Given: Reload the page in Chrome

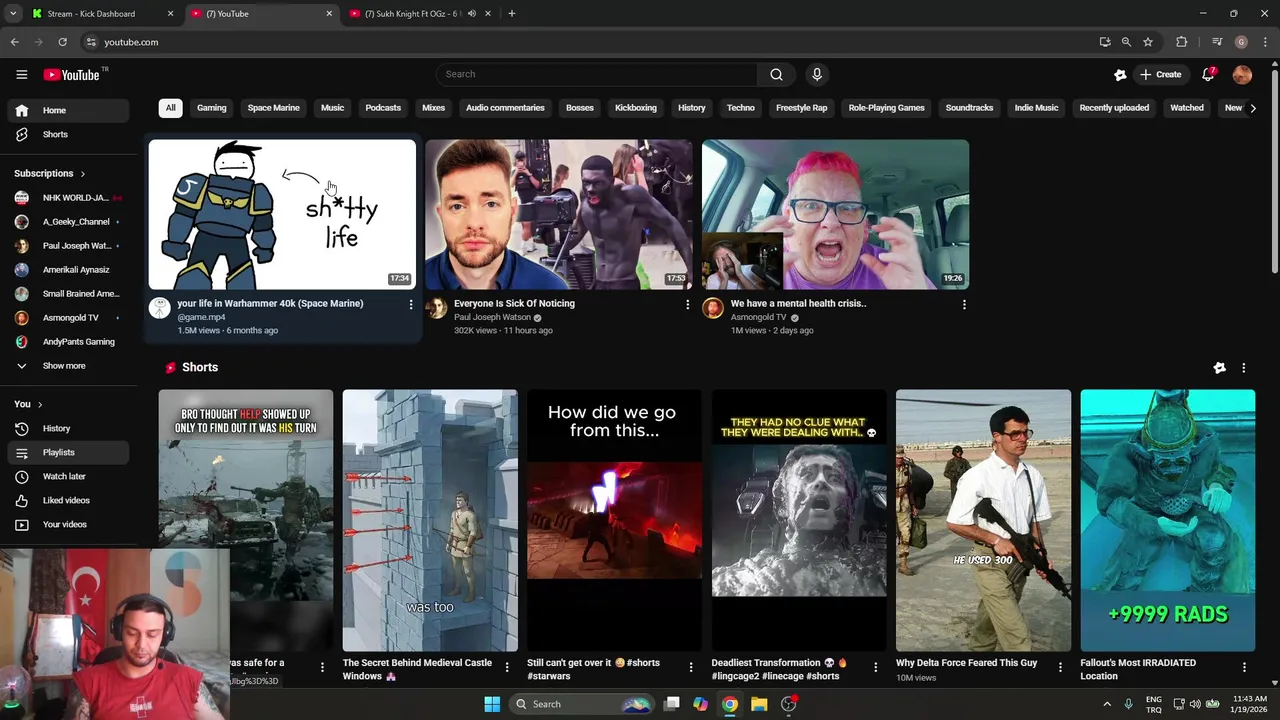Looking at the screenshot, I should coord(62,42).
